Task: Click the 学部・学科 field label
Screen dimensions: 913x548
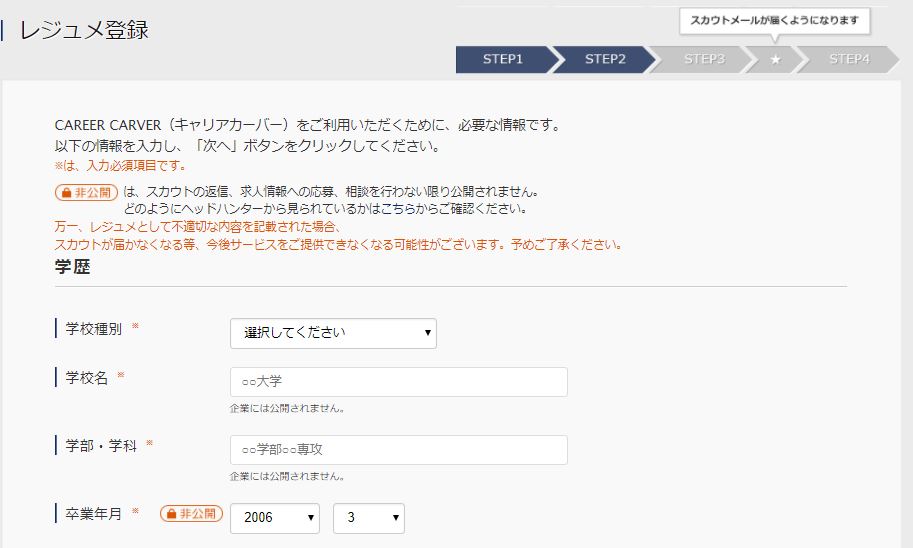Action: [101, 446]
